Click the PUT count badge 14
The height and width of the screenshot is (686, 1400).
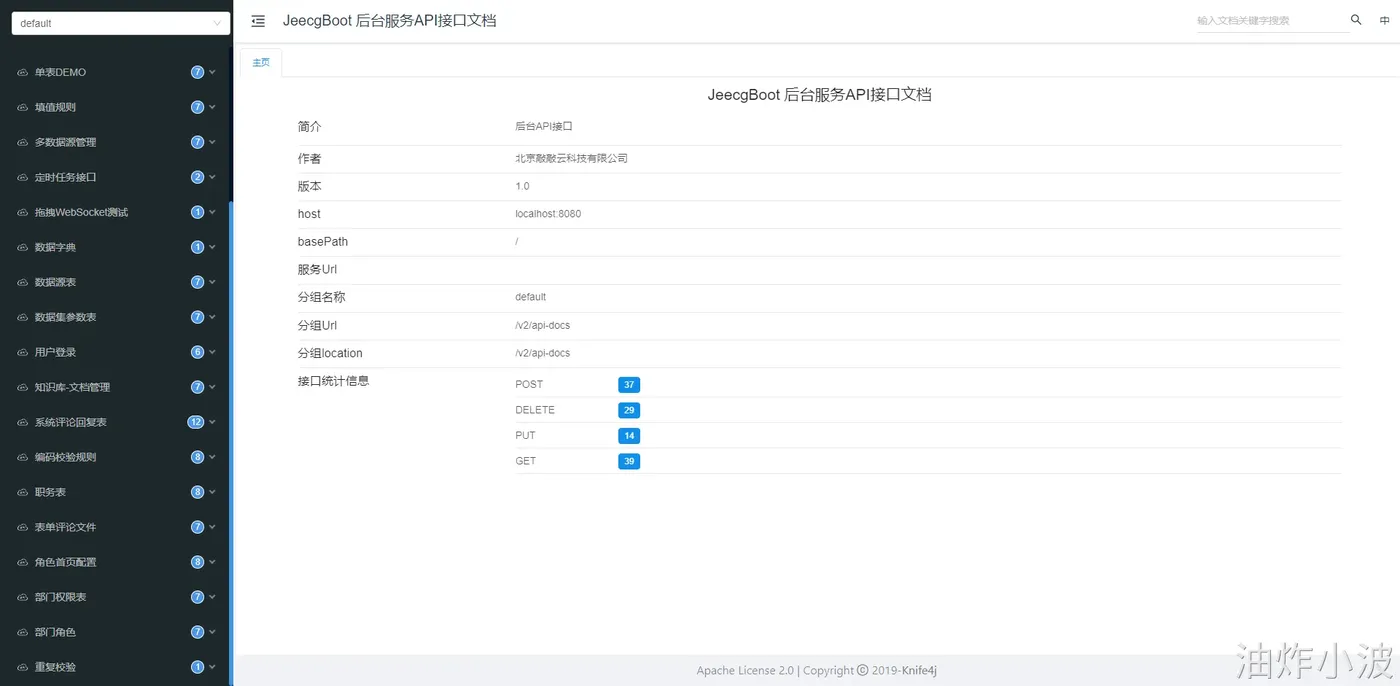click(629, 436)
